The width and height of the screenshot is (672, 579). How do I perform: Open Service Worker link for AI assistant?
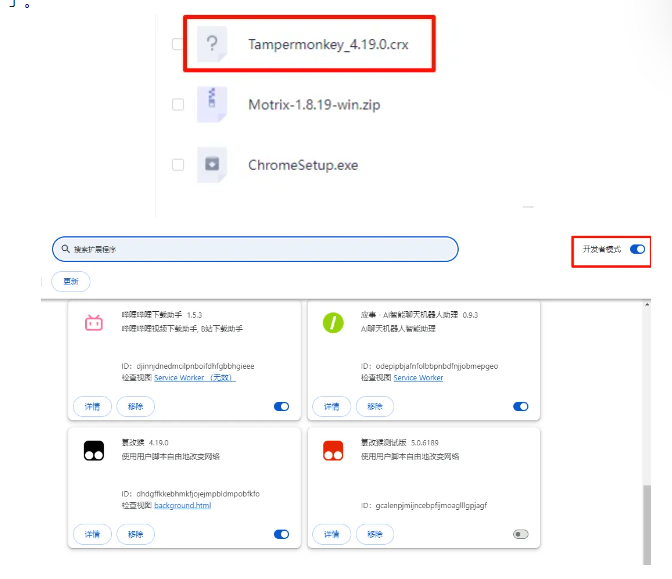[418, 378]
